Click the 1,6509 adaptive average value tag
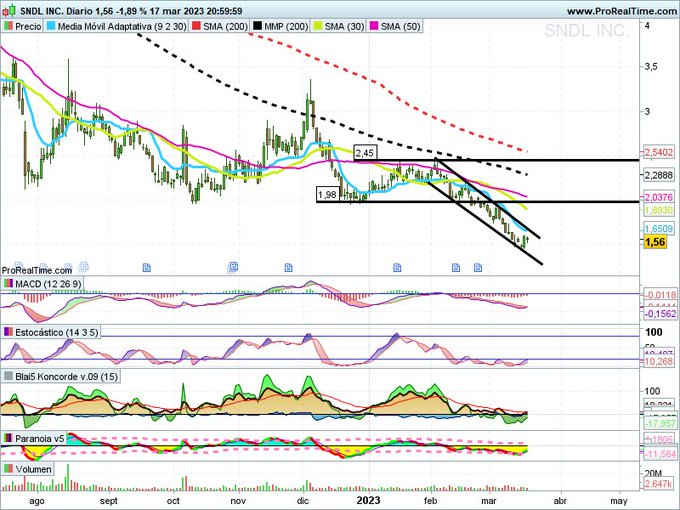This screenshot has width=680, height=510. pyautogui.click(x=658, y=229)
